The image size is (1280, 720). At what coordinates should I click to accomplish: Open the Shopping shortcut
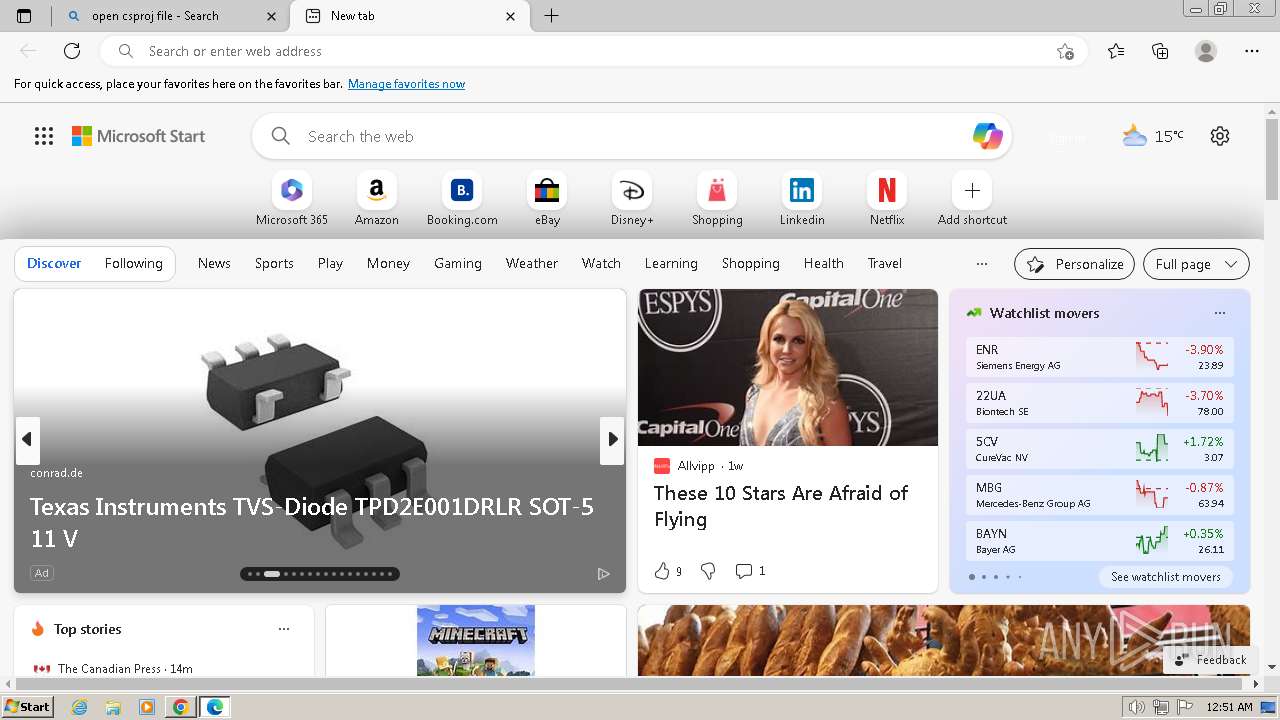pyautogui.click(x=717, y=199)
